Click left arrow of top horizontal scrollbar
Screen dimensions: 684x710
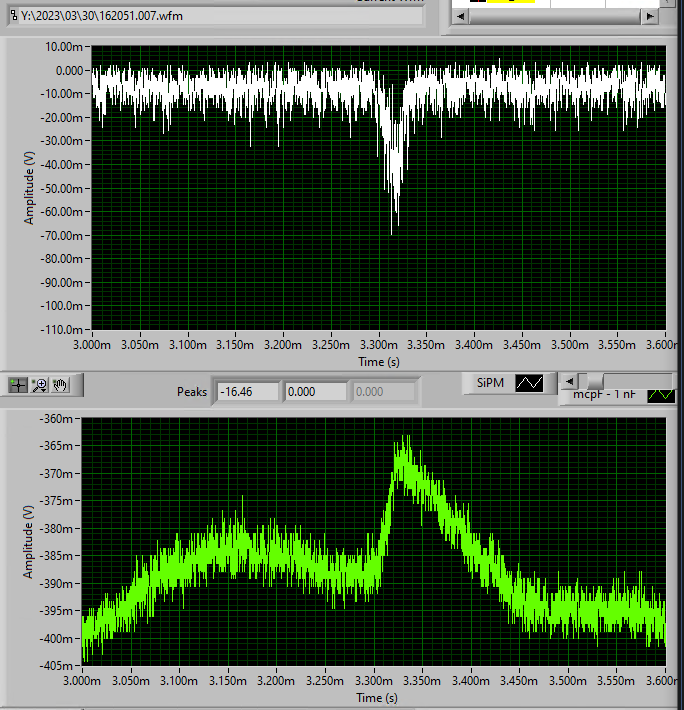(x=460, y=17)
